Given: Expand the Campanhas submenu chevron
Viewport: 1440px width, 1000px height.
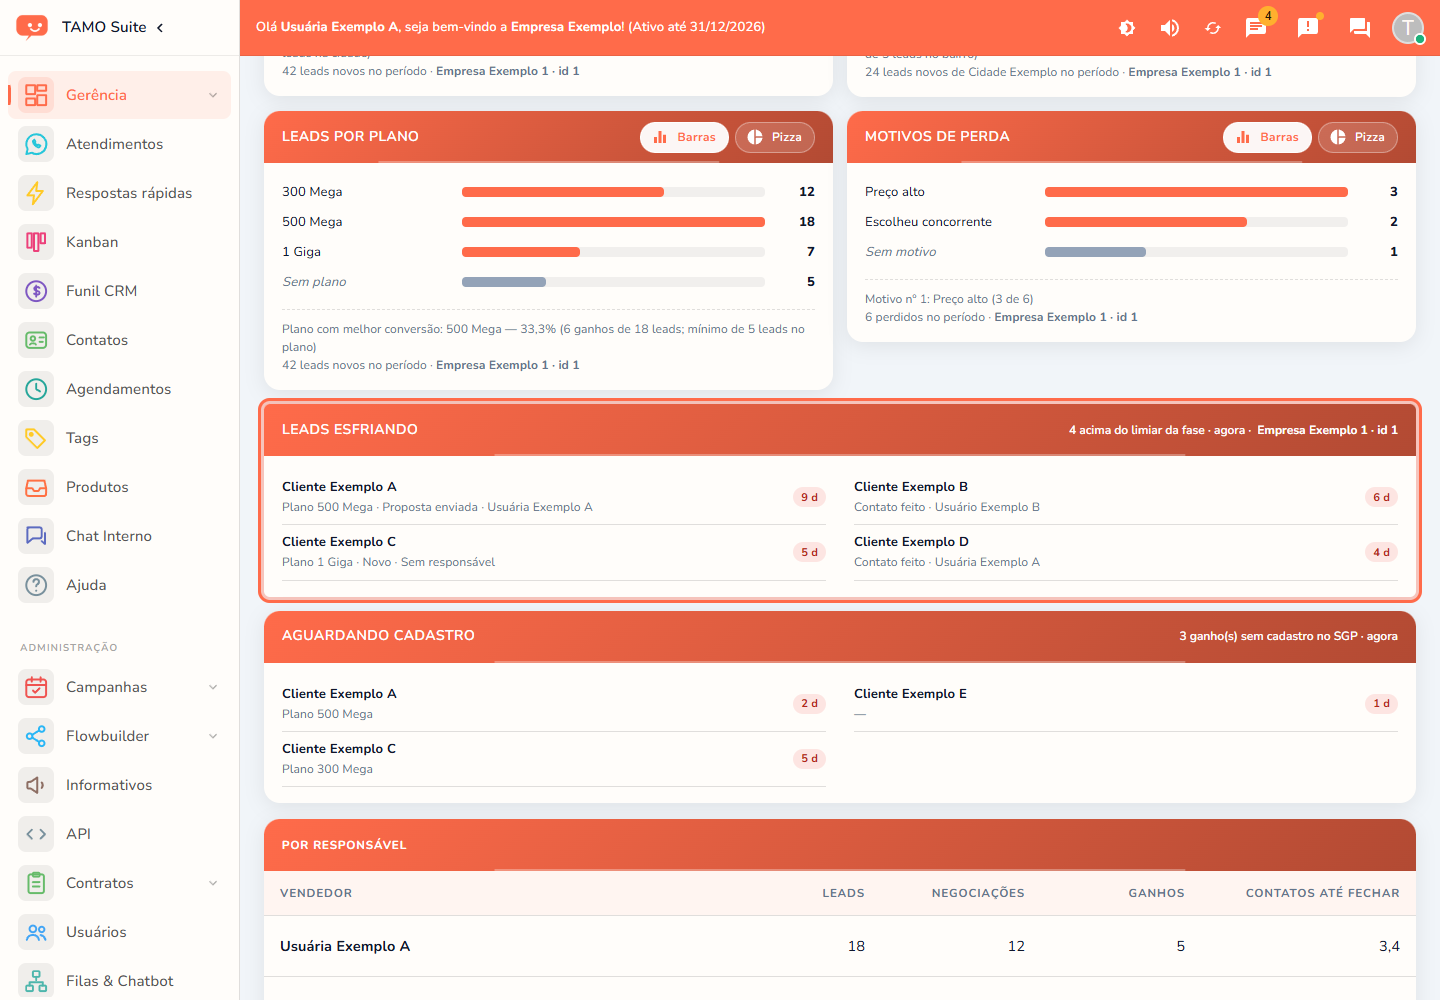Looking at the screenshot, I should (x=213, y=687).
